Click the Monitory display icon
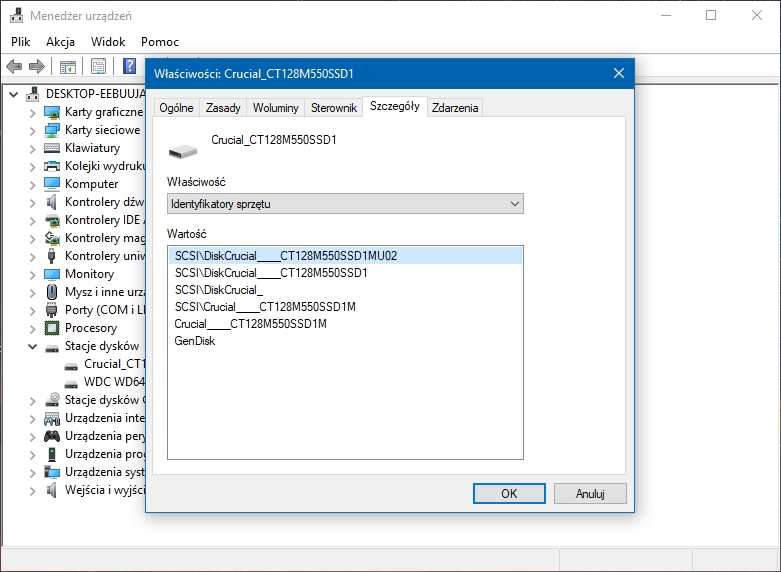 click(52, 274)
